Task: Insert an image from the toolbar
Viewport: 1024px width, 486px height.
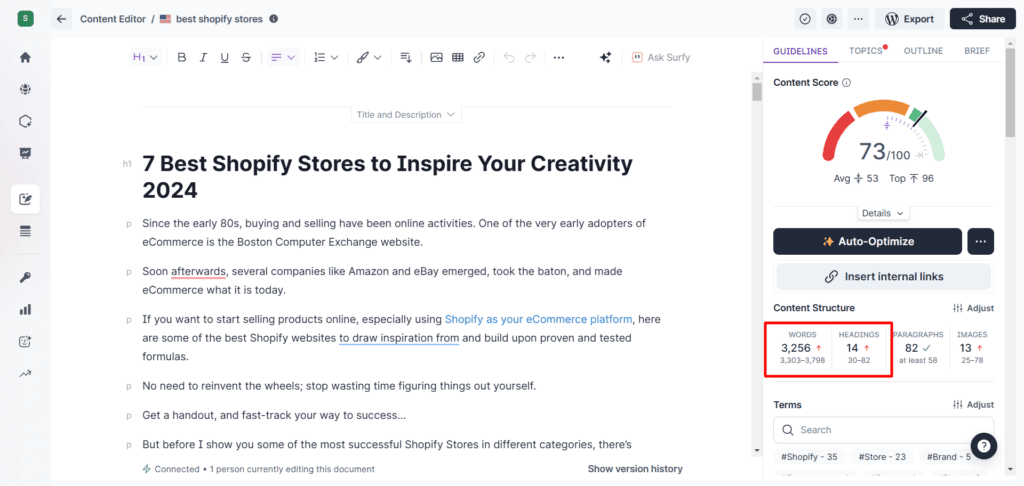Action: (x=436, y=57)
